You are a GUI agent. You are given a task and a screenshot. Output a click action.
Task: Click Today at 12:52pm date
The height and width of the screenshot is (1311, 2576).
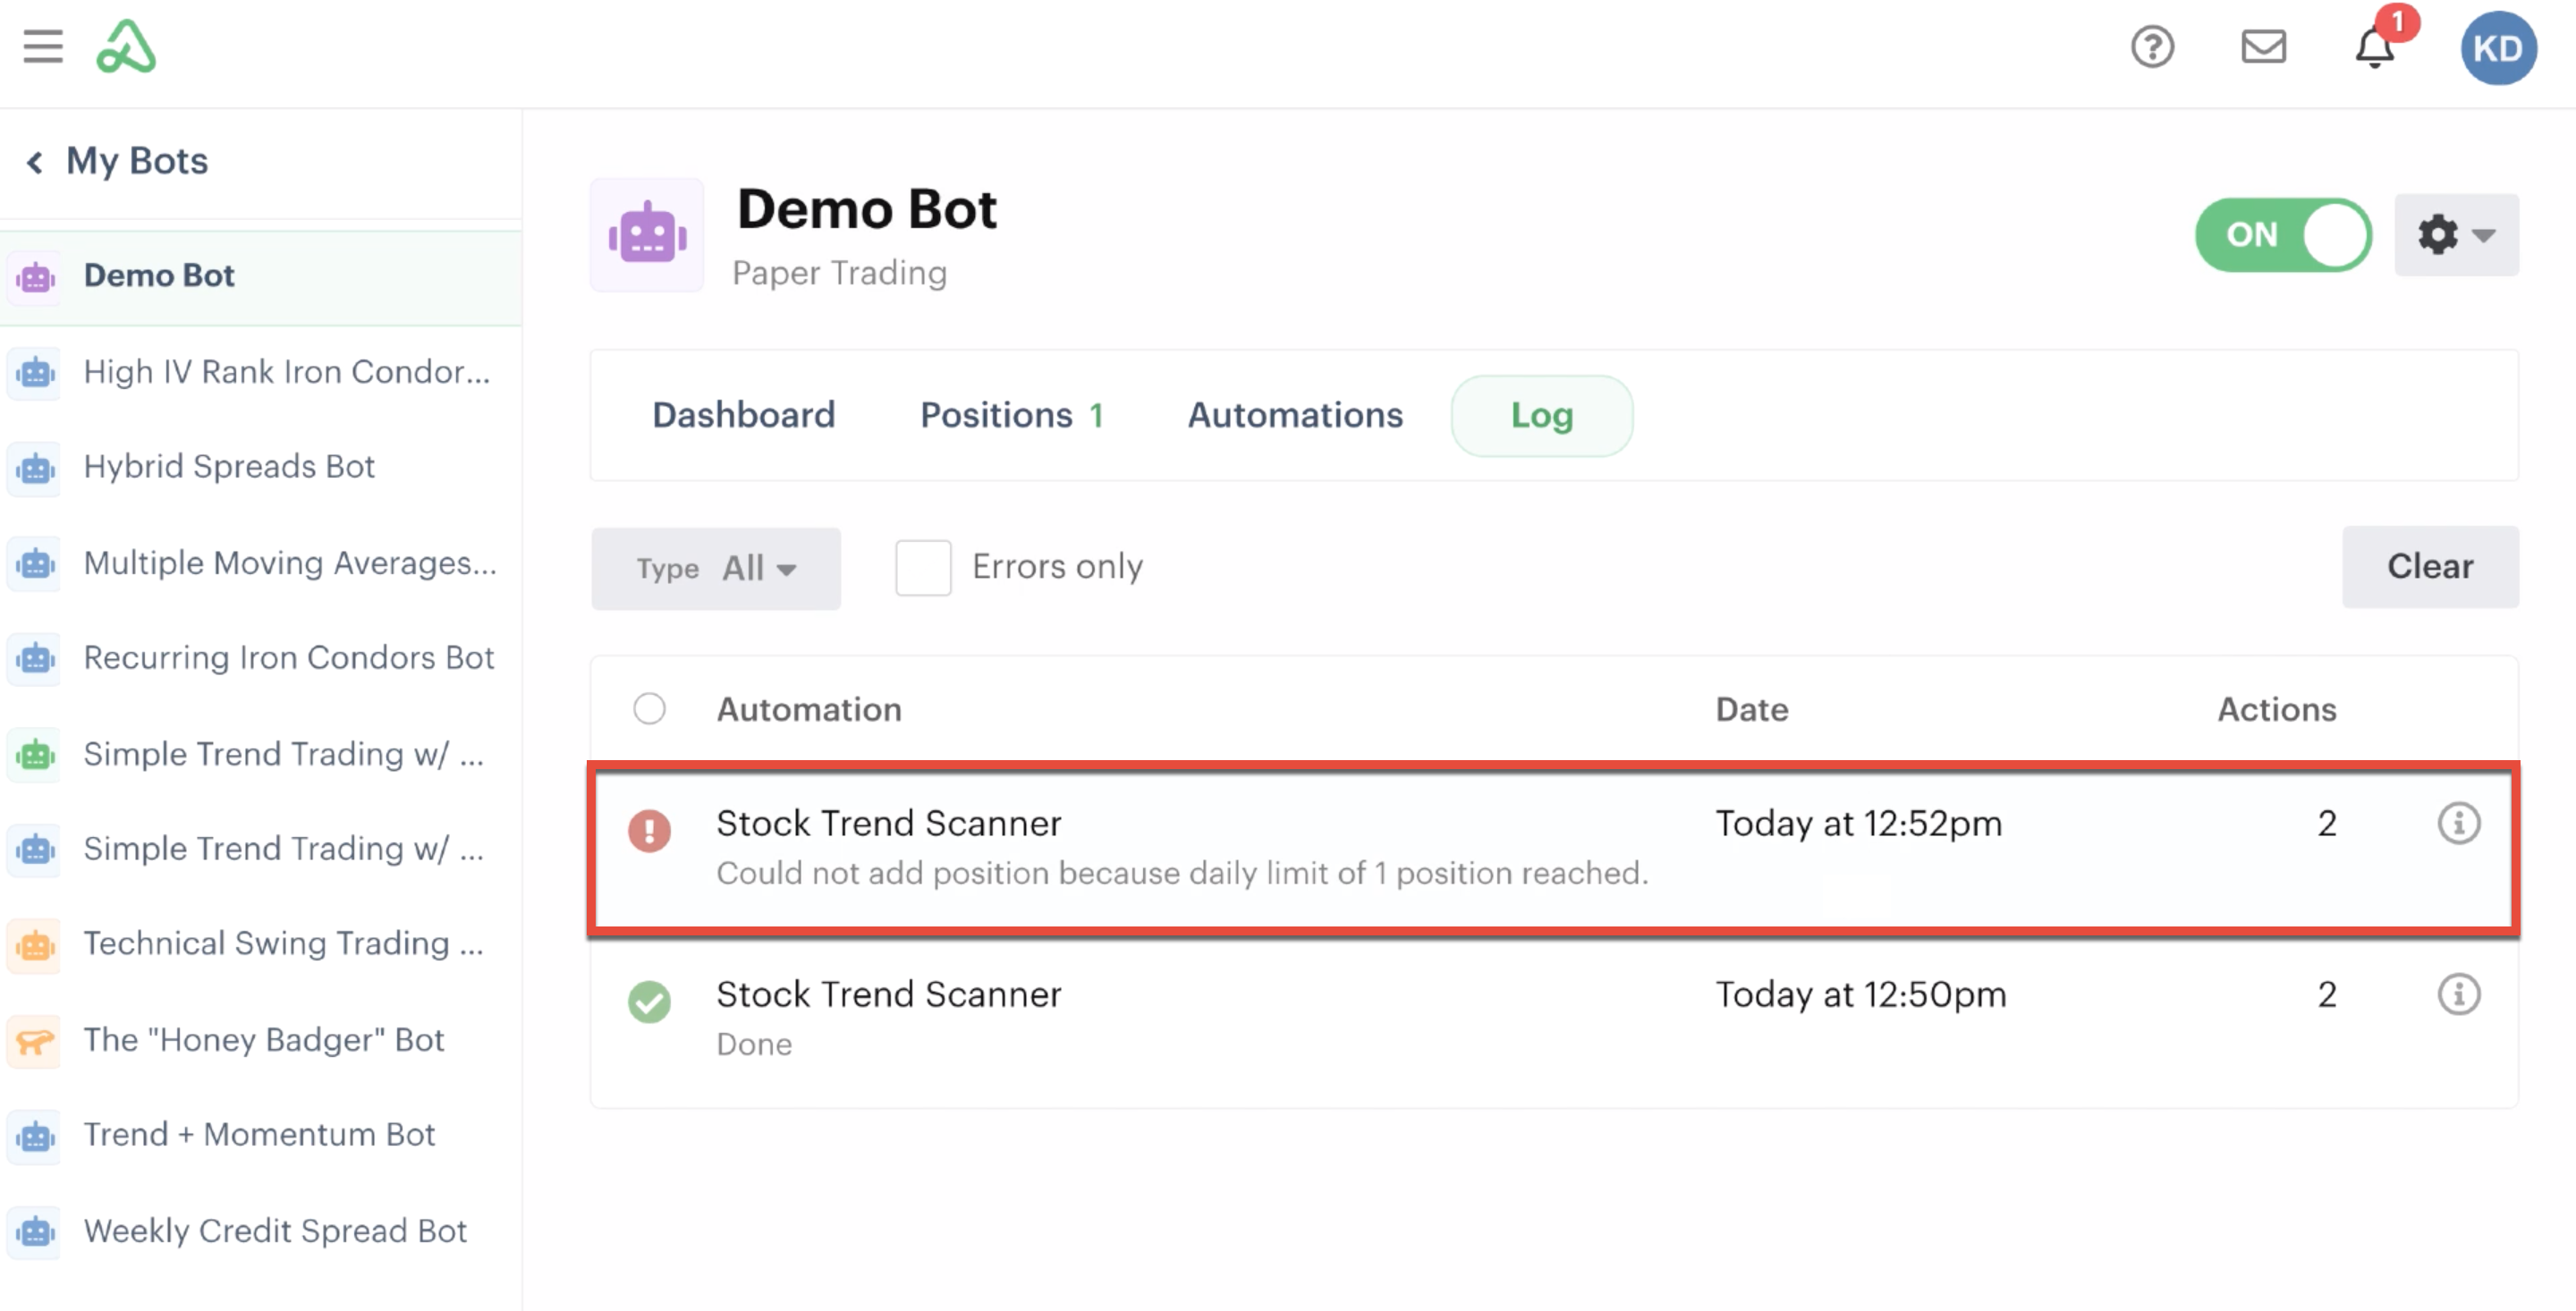click(x=1859, y=824)
